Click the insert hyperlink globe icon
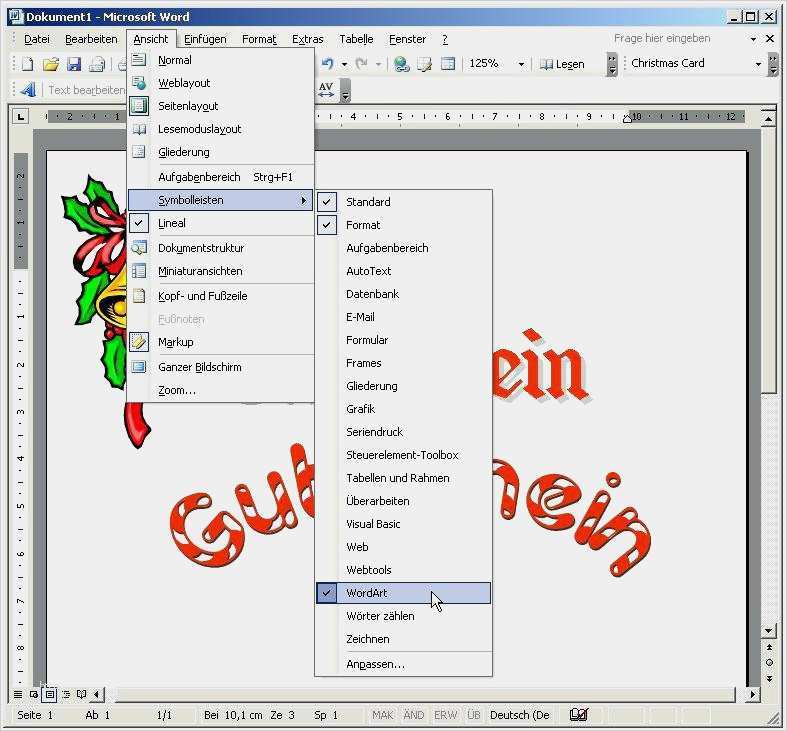Image resolution: width=787 pixels, height=731 pixels. click(x=401, y=64)
